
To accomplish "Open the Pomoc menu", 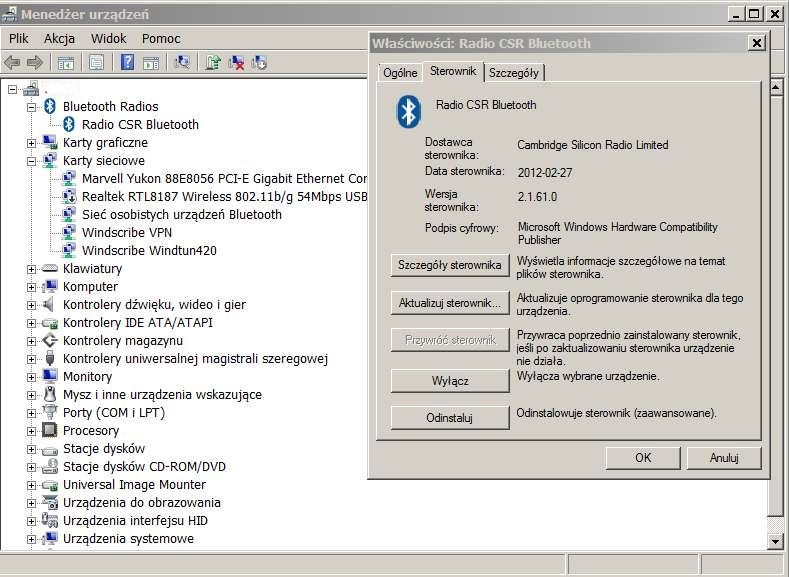I will pos(161,38).
